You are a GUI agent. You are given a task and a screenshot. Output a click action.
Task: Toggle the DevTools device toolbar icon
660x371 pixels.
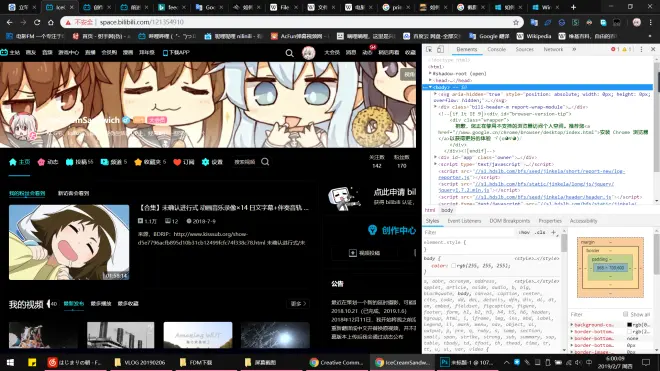tap(440, 49)
